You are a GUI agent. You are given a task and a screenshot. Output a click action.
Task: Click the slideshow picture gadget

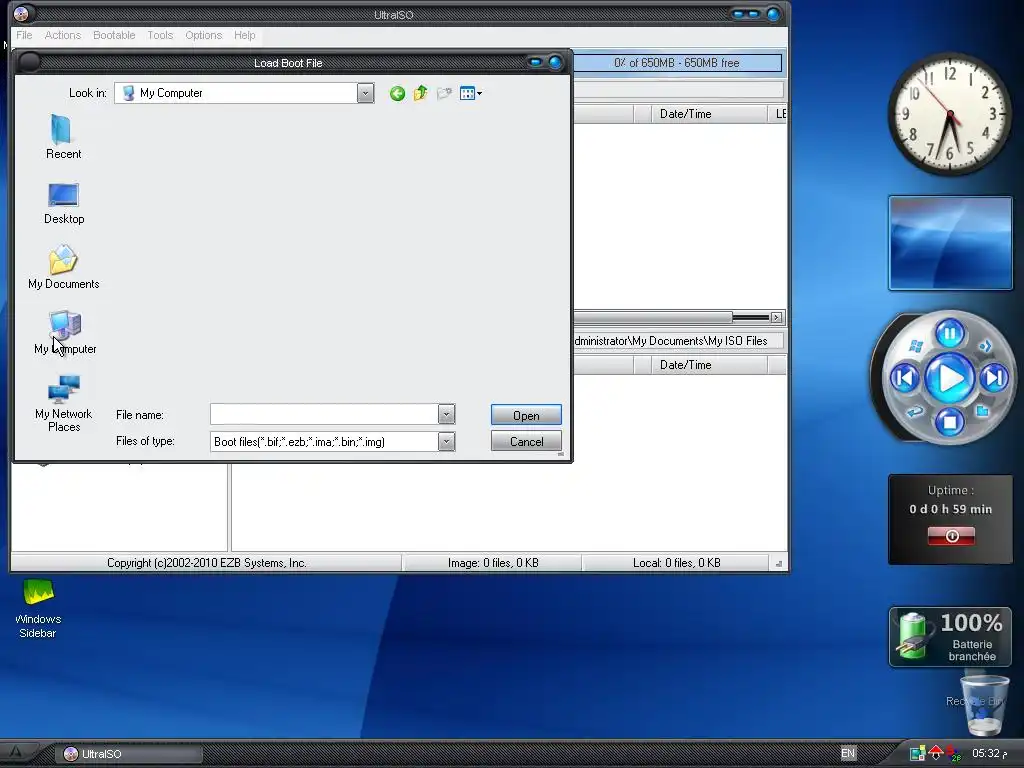(x=950, y=243)
